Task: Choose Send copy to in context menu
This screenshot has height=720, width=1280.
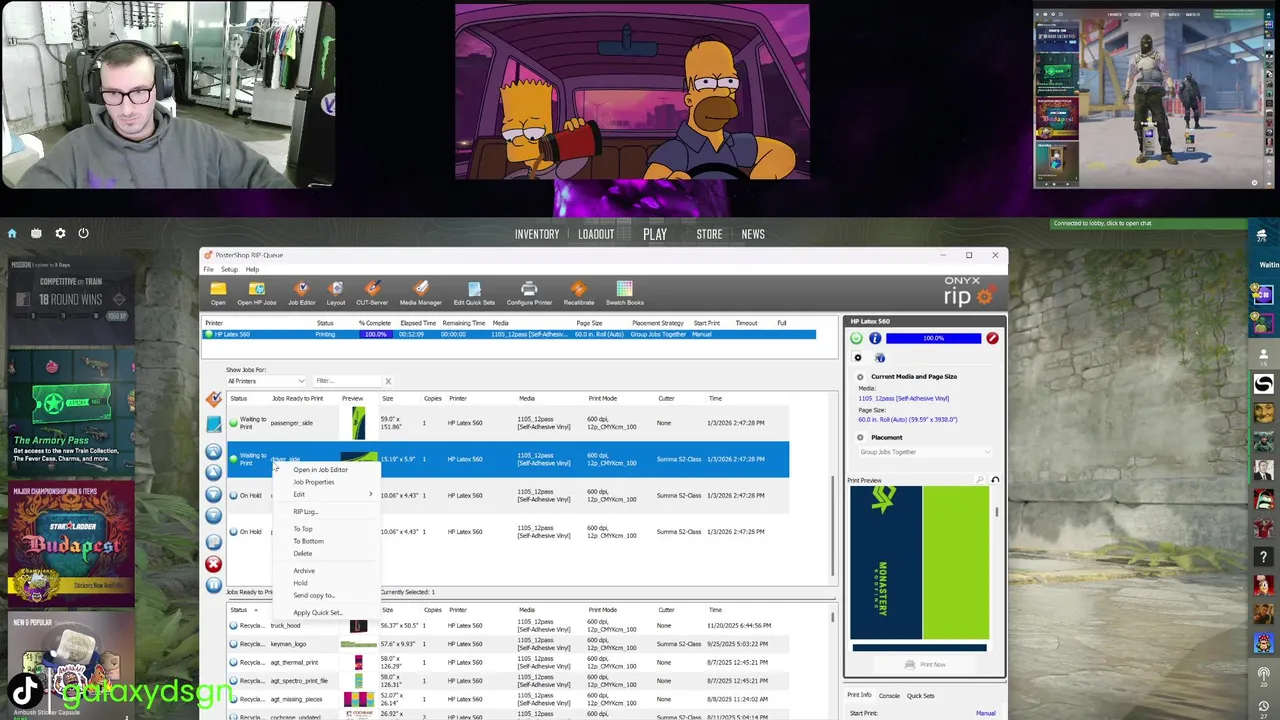Action: (314, 596)
